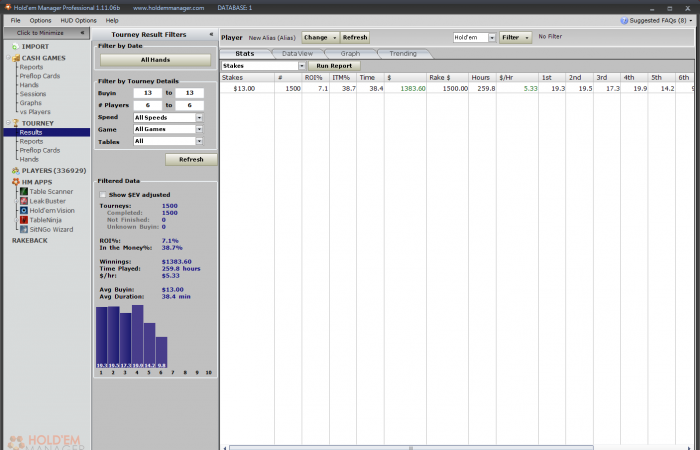Click the Cash Games chips icon

coord(16,58)
